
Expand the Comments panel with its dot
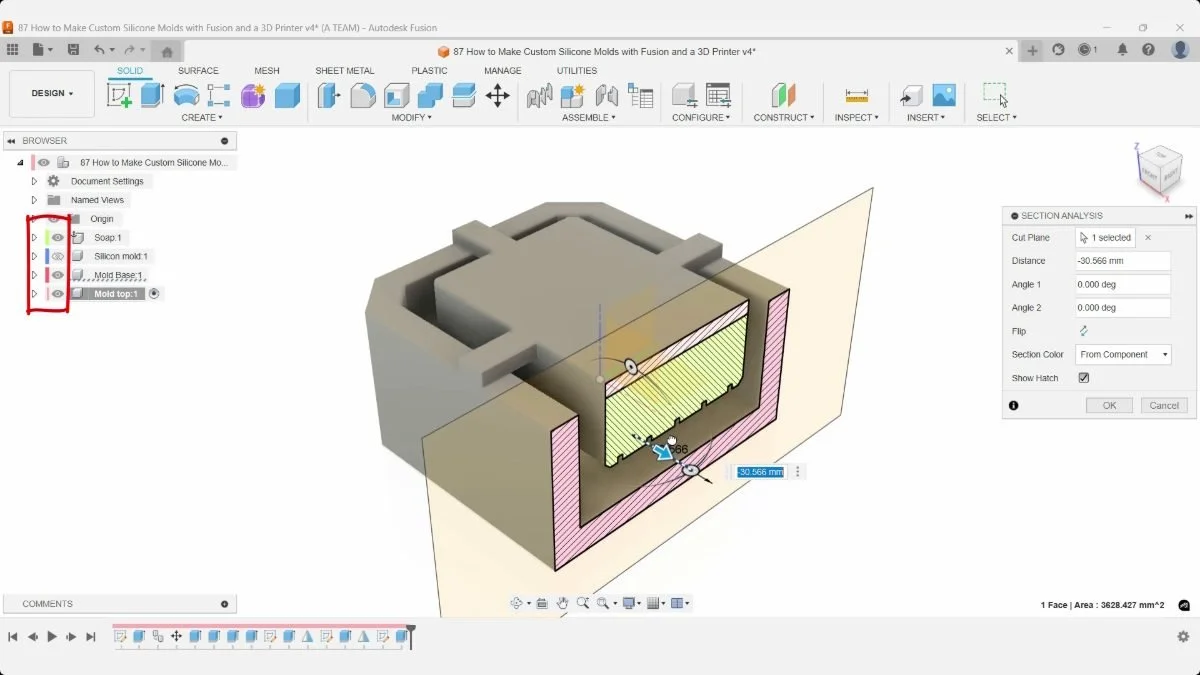point(224,604)
